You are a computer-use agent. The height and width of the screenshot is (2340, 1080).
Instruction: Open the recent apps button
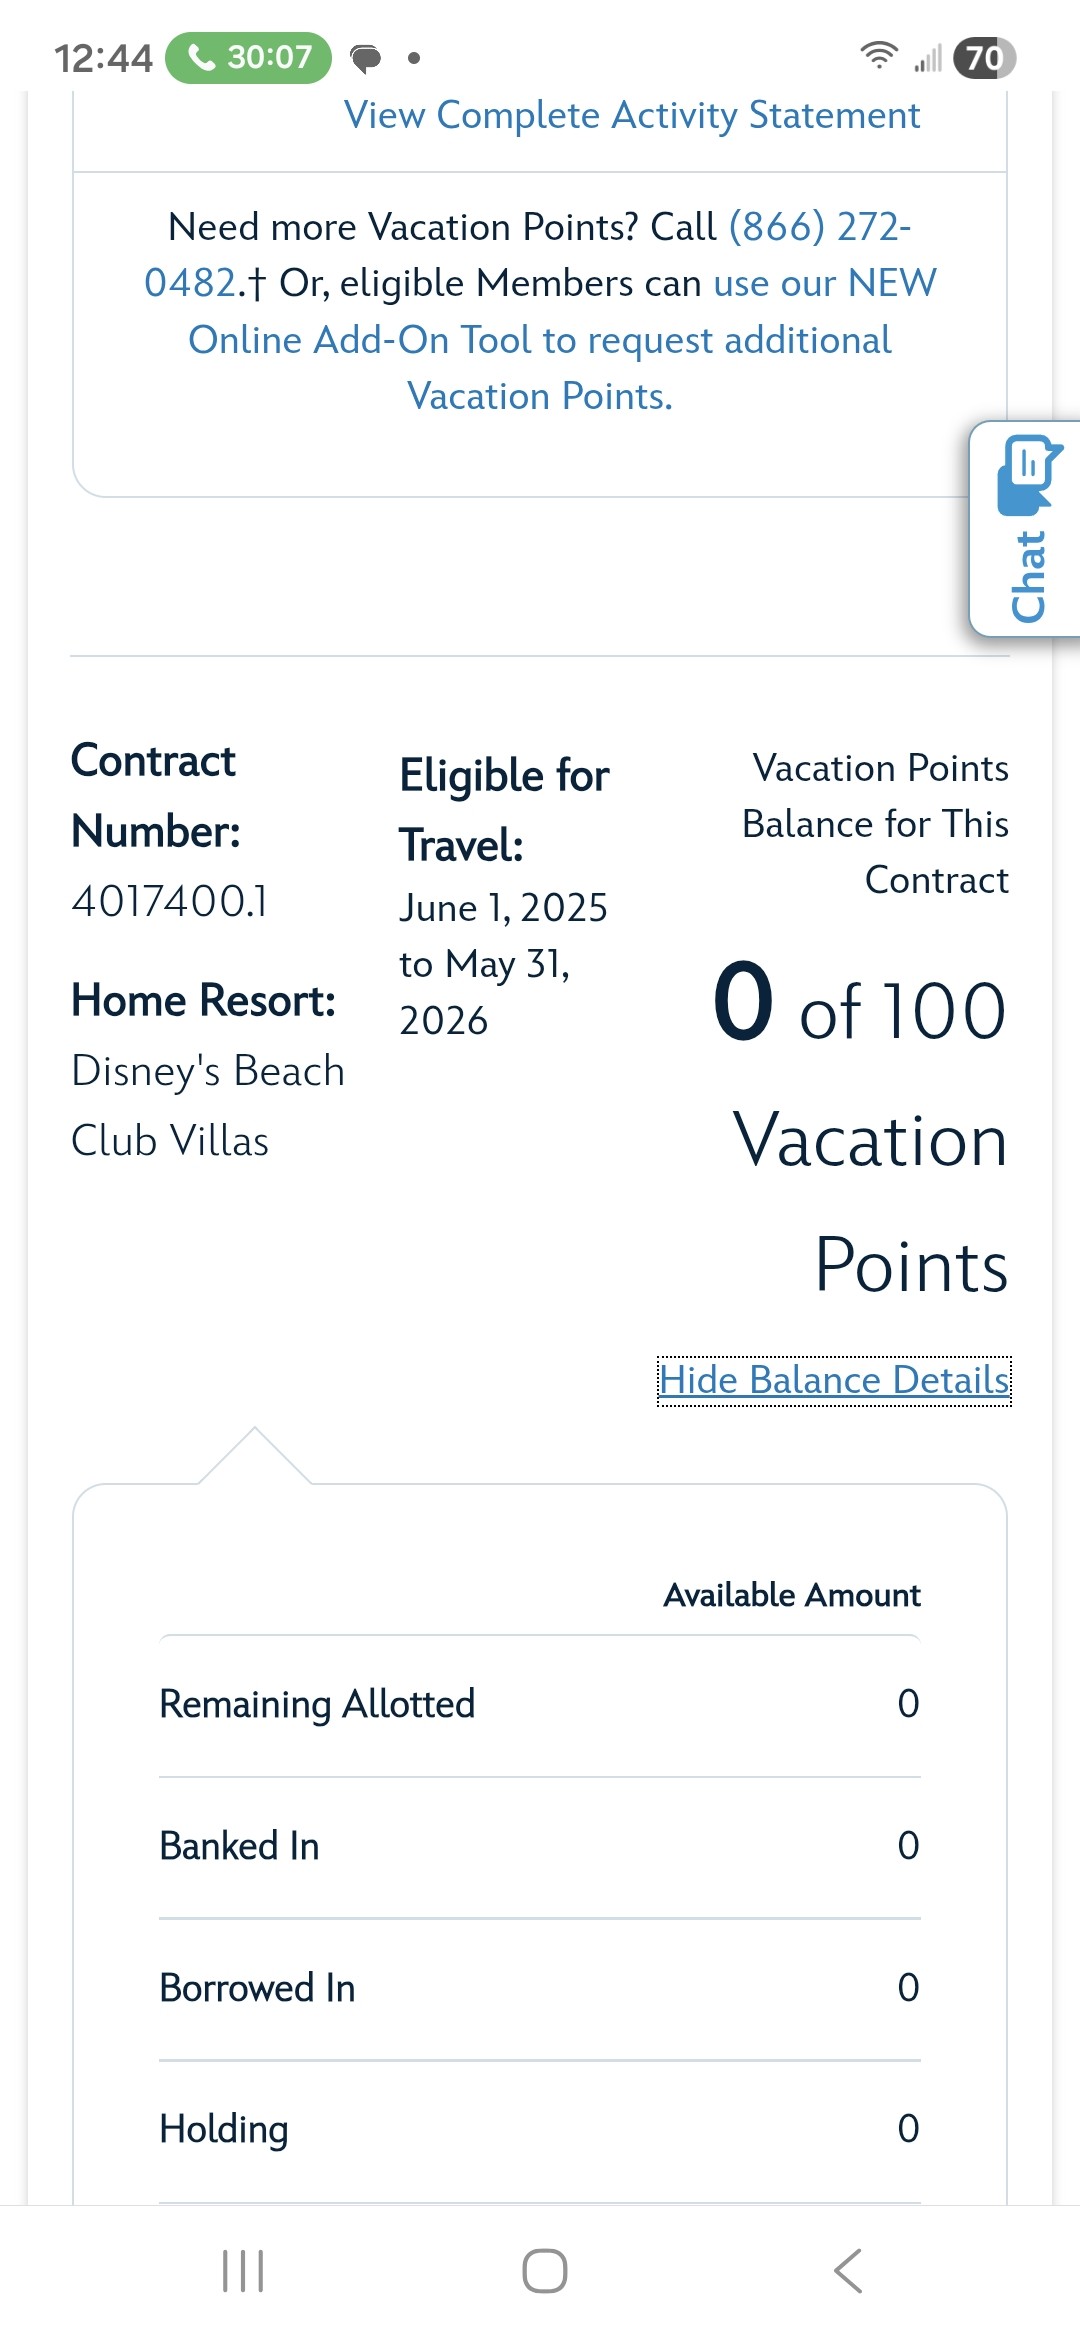click(243, 2270)
